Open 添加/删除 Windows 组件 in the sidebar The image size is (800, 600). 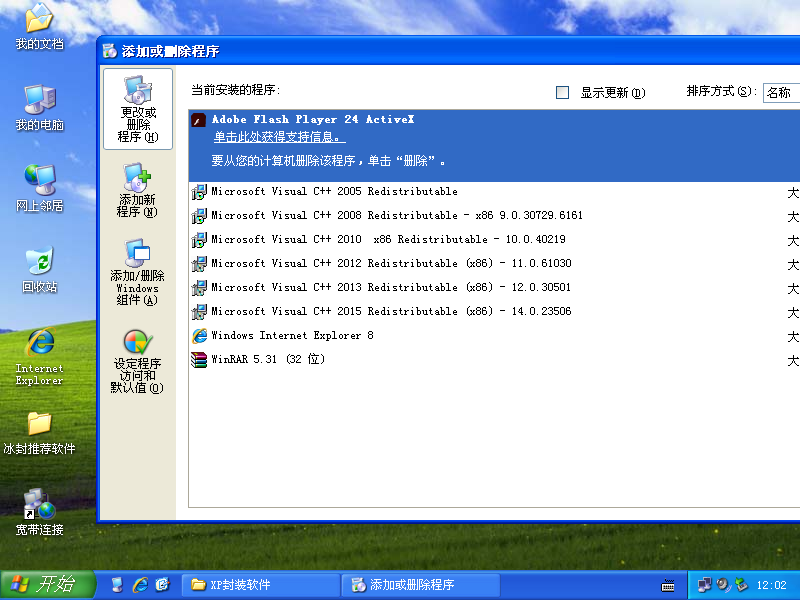click(137, 272)
